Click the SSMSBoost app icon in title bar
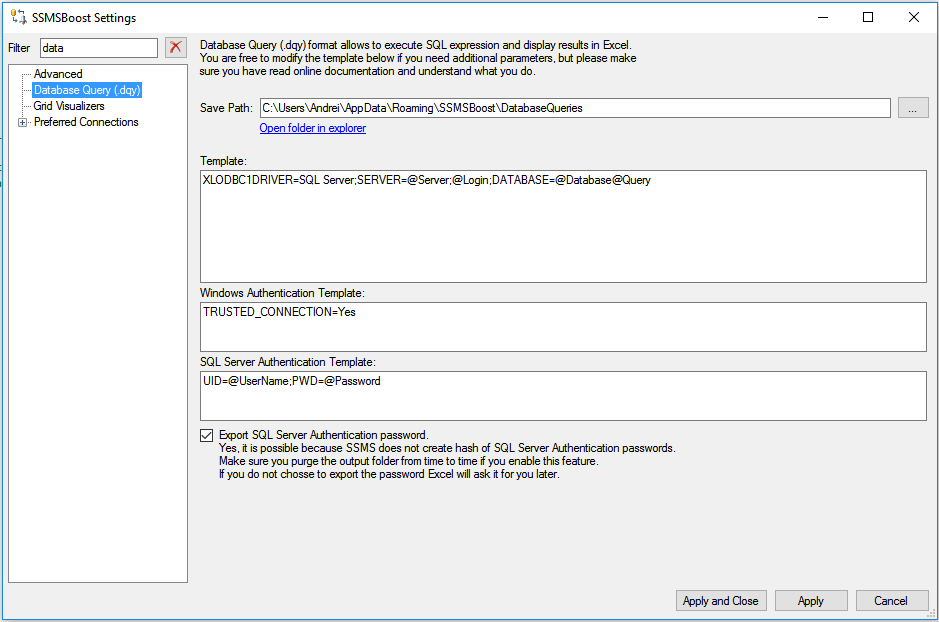Viewport: 939px width, 622px height. (x=19, y=17)
